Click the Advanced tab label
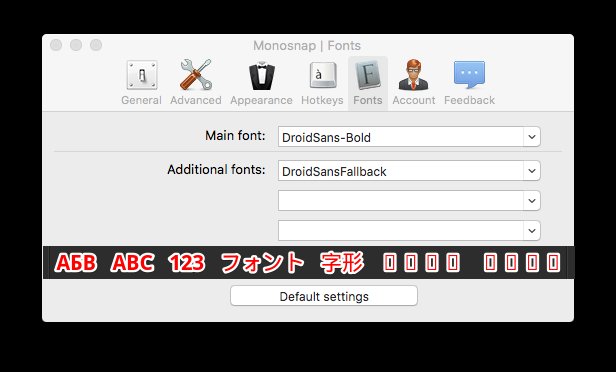The width and height of the screenshot is (616, 372). coord(196,101)
